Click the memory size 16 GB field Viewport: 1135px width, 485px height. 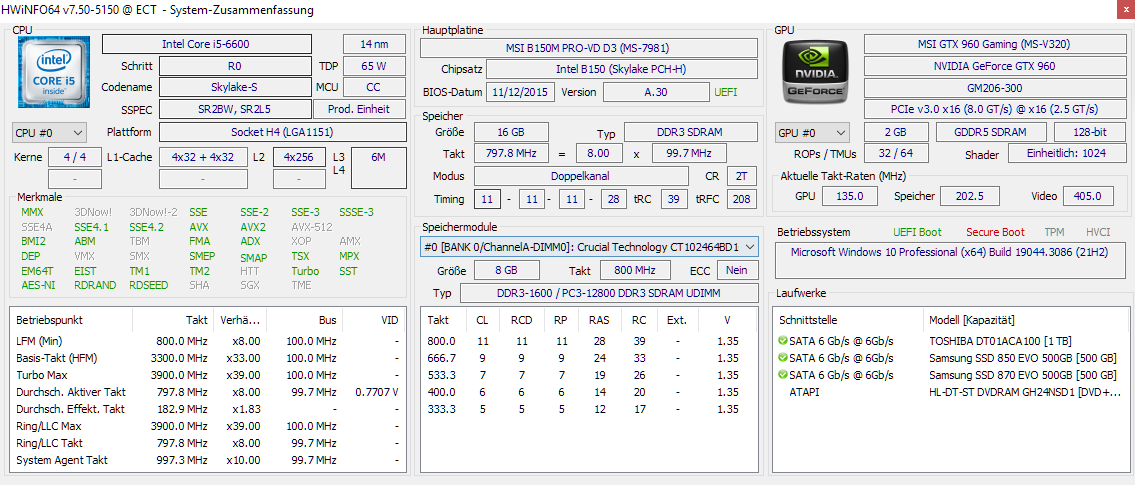(x=511, y=132)
